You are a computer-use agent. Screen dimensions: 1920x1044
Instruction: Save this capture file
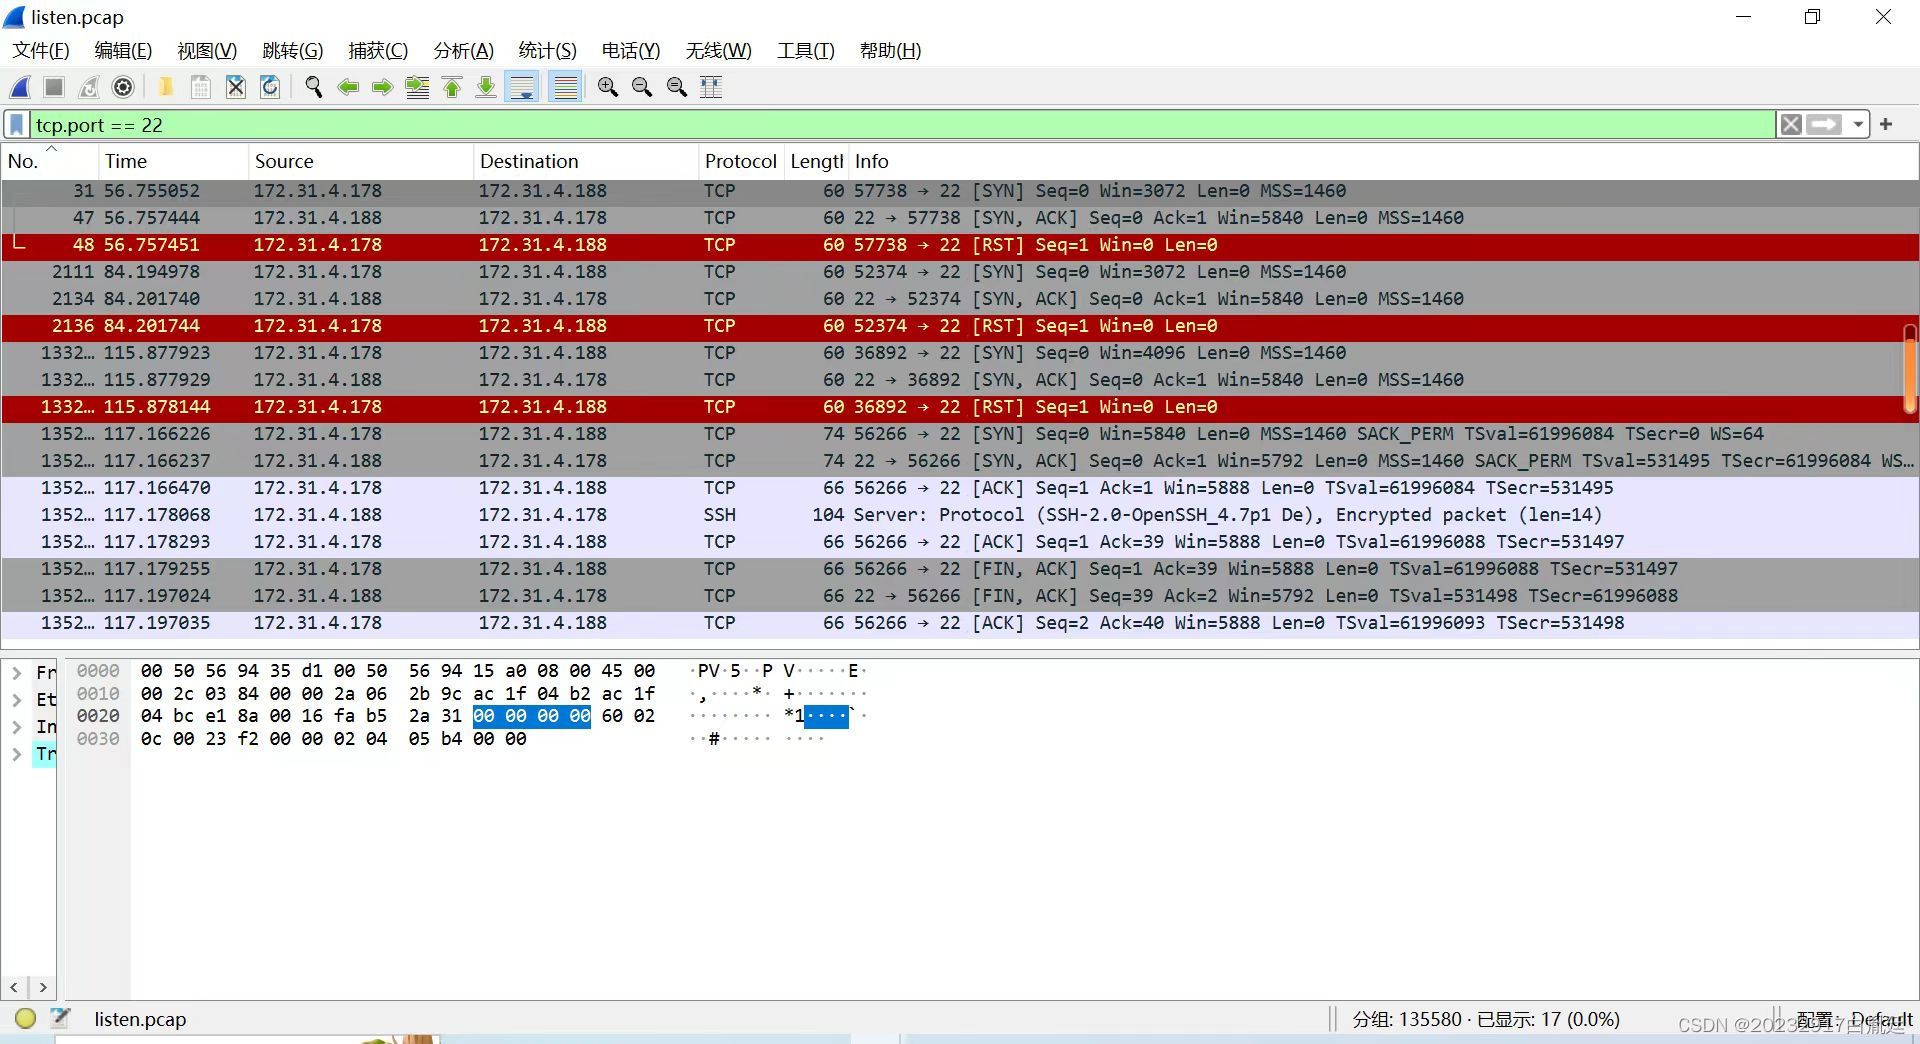[x=201, y=87]
